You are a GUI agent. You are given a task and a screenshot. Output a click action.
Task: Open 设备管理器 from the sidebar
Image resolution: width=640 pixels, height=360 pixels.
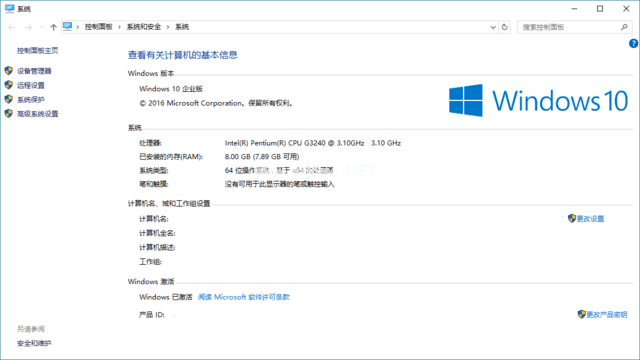(34, 71)
